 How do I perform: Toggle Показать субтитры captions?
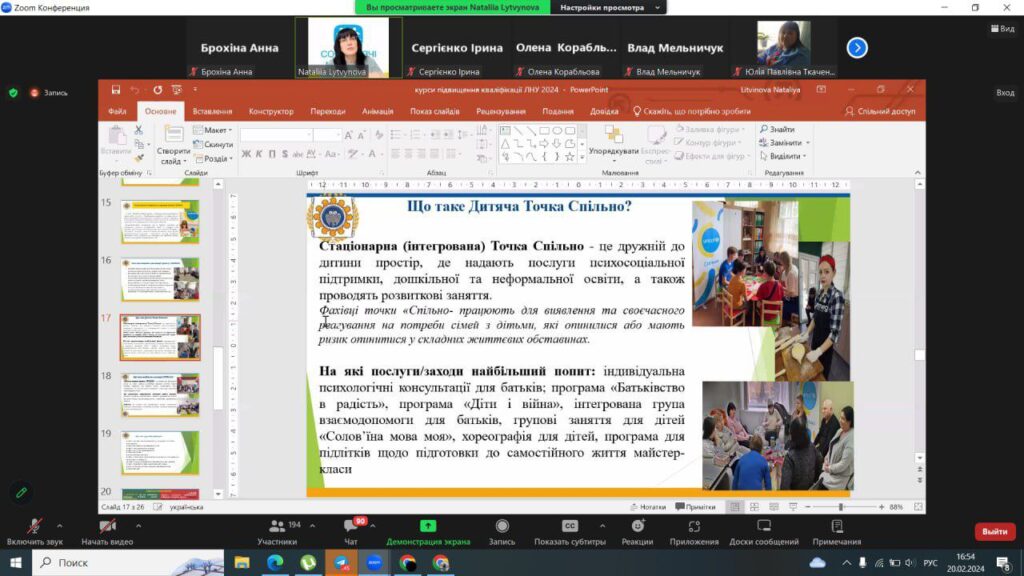(x=570, y=527)
